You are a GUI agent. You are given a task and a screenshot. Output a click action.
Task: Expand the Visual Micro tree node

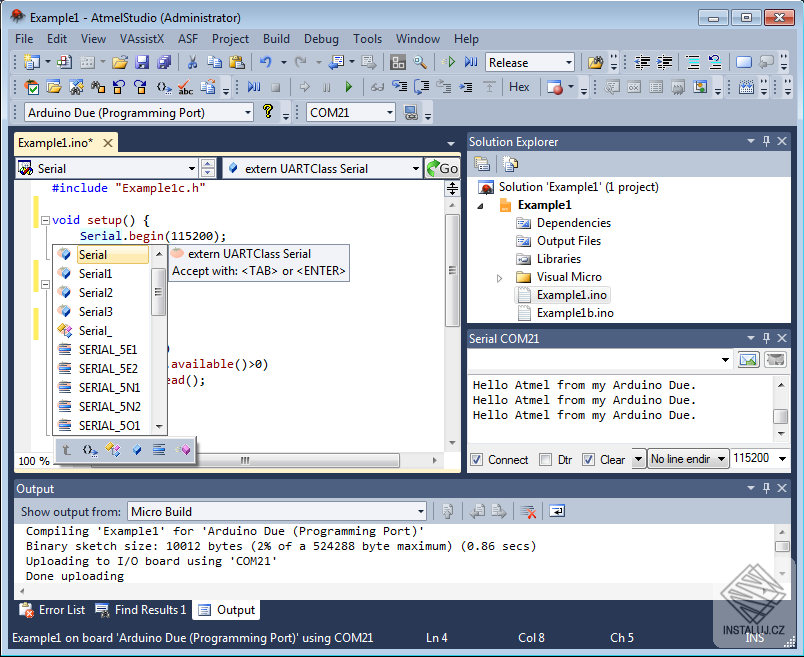tap(500, 277)
